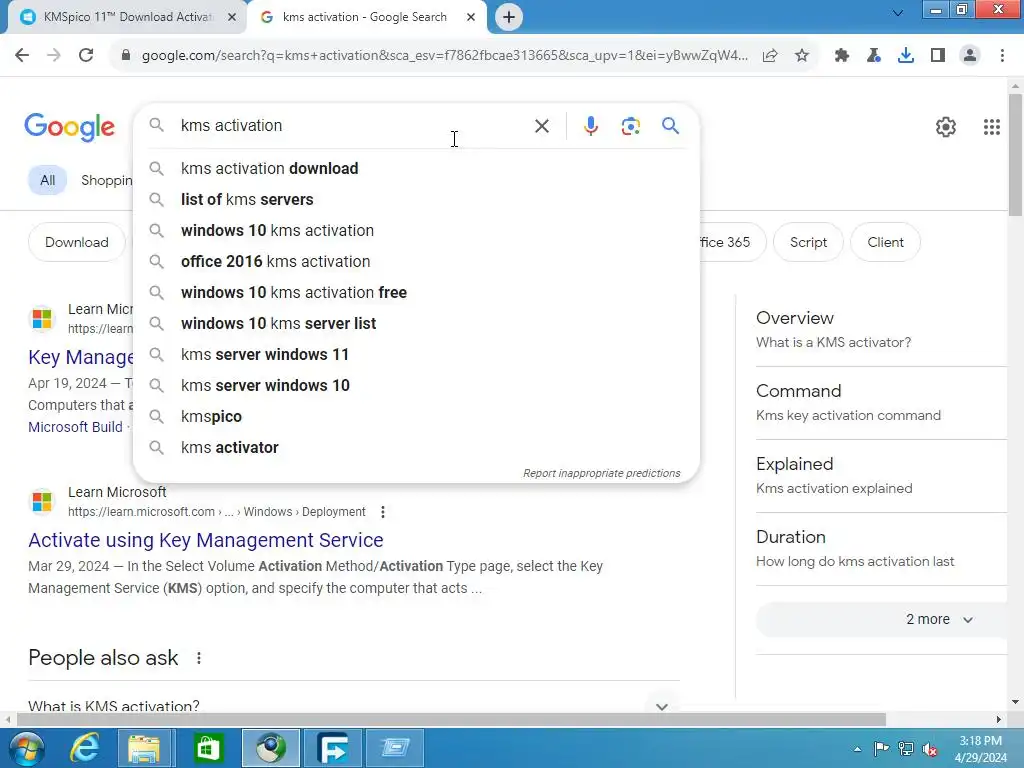Click in the kms activation search field

(353, 125)
